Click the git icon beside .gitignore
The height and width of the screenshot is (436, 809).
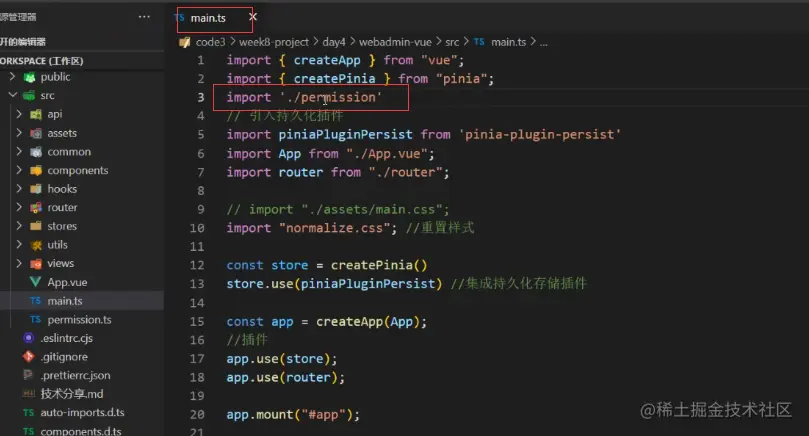pos(28,357)
